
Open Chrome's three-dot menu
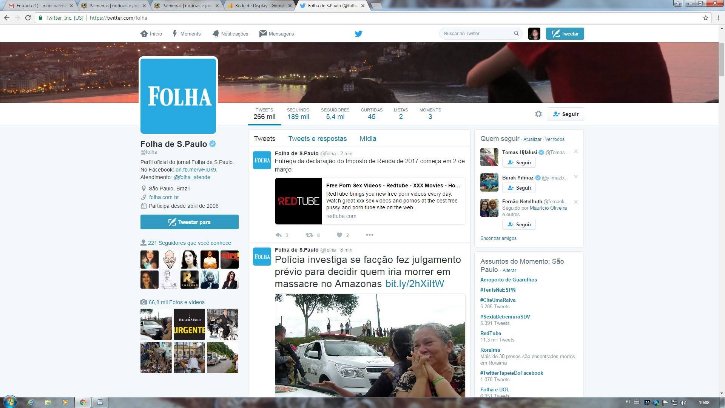719,18
